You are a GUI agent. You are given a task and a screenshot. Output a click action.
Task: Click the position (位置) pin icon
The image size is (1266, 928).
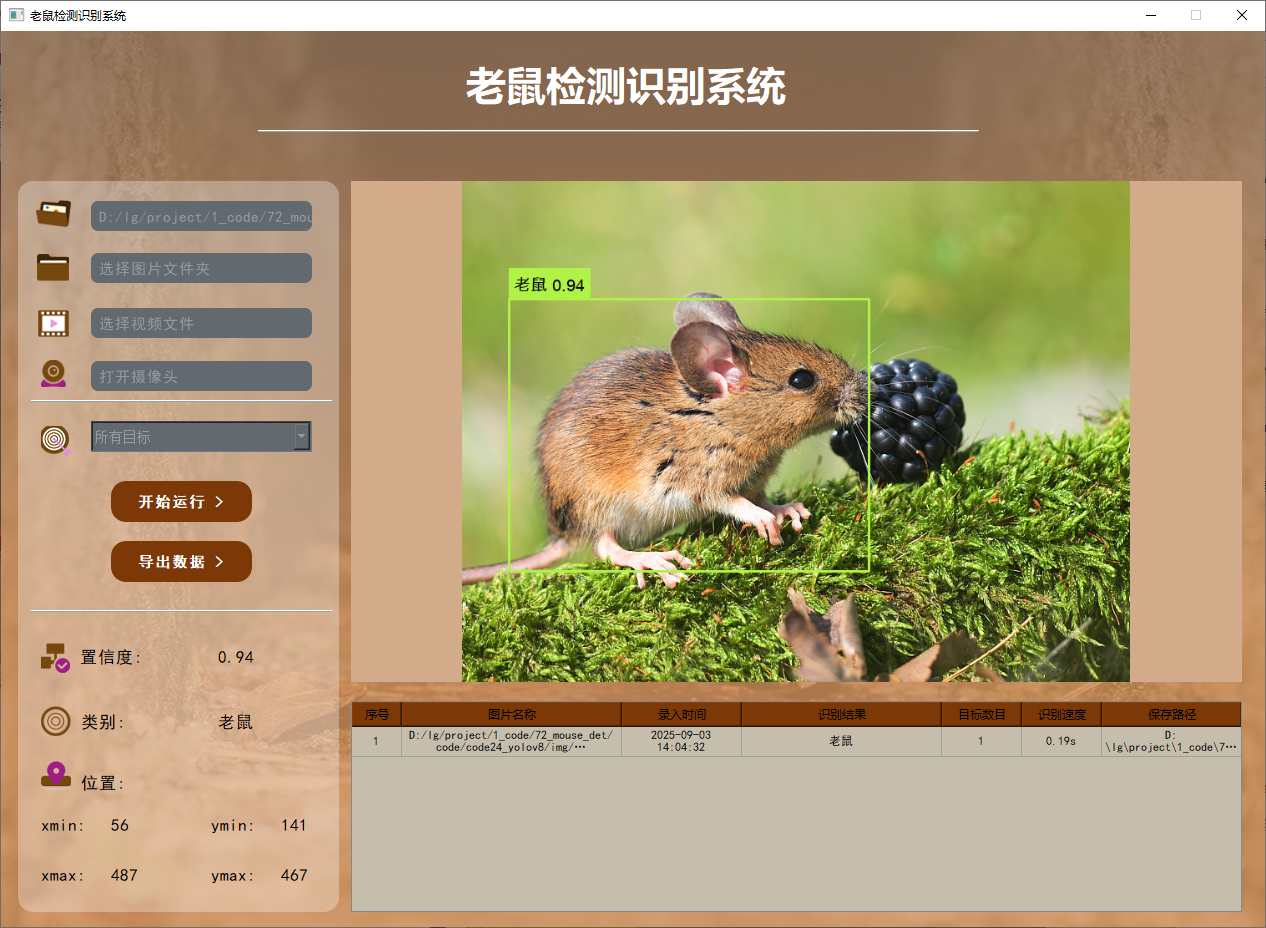pyautogui.click(x=55, y=775)
